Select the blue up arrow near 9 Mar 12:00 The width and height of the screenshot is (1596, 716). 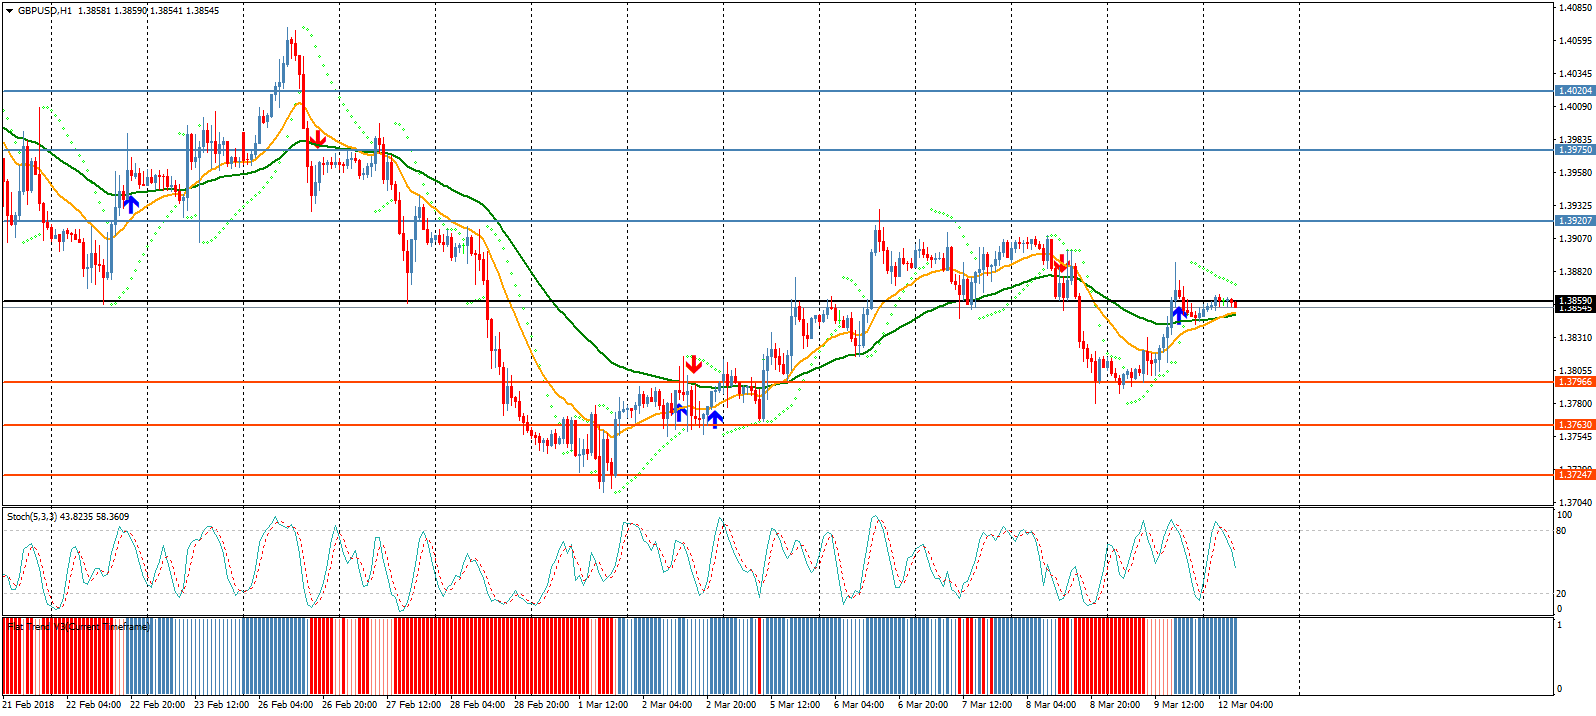1179,314
